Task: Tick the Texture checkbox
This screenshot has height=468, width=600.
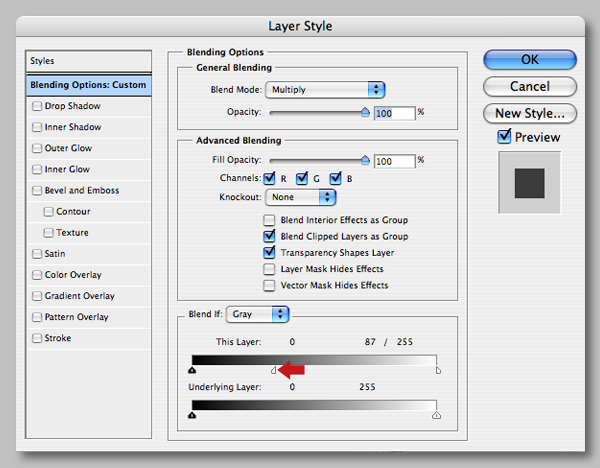Action: [48, 233]
